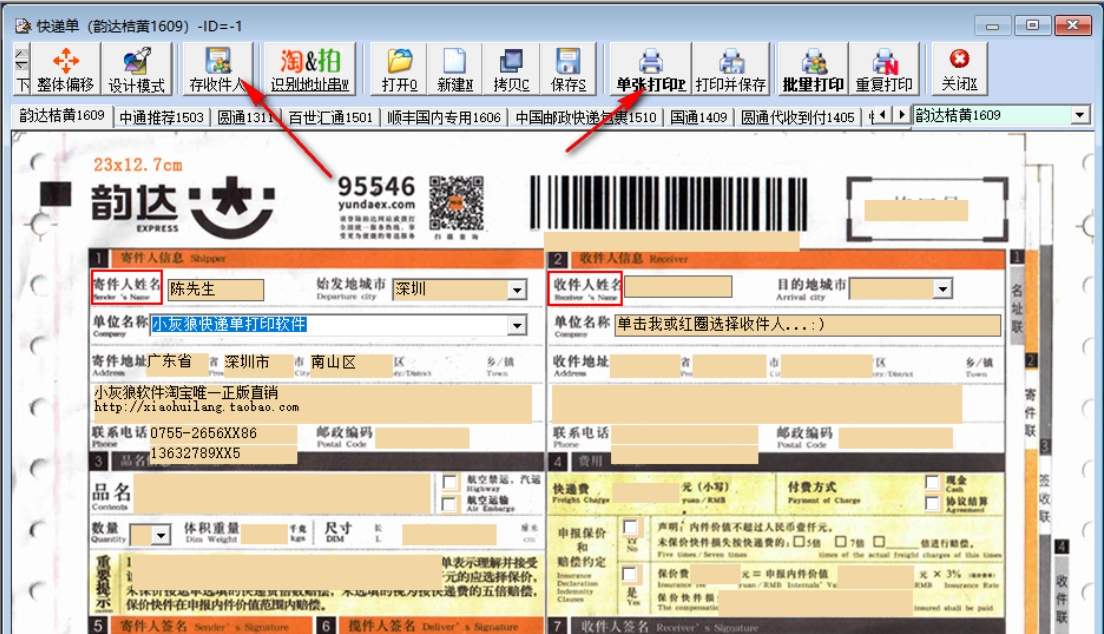The width and height of the screenshot is (1104, 634).
Task: Click the 打开 open folder icon
Action: (399, 70)
